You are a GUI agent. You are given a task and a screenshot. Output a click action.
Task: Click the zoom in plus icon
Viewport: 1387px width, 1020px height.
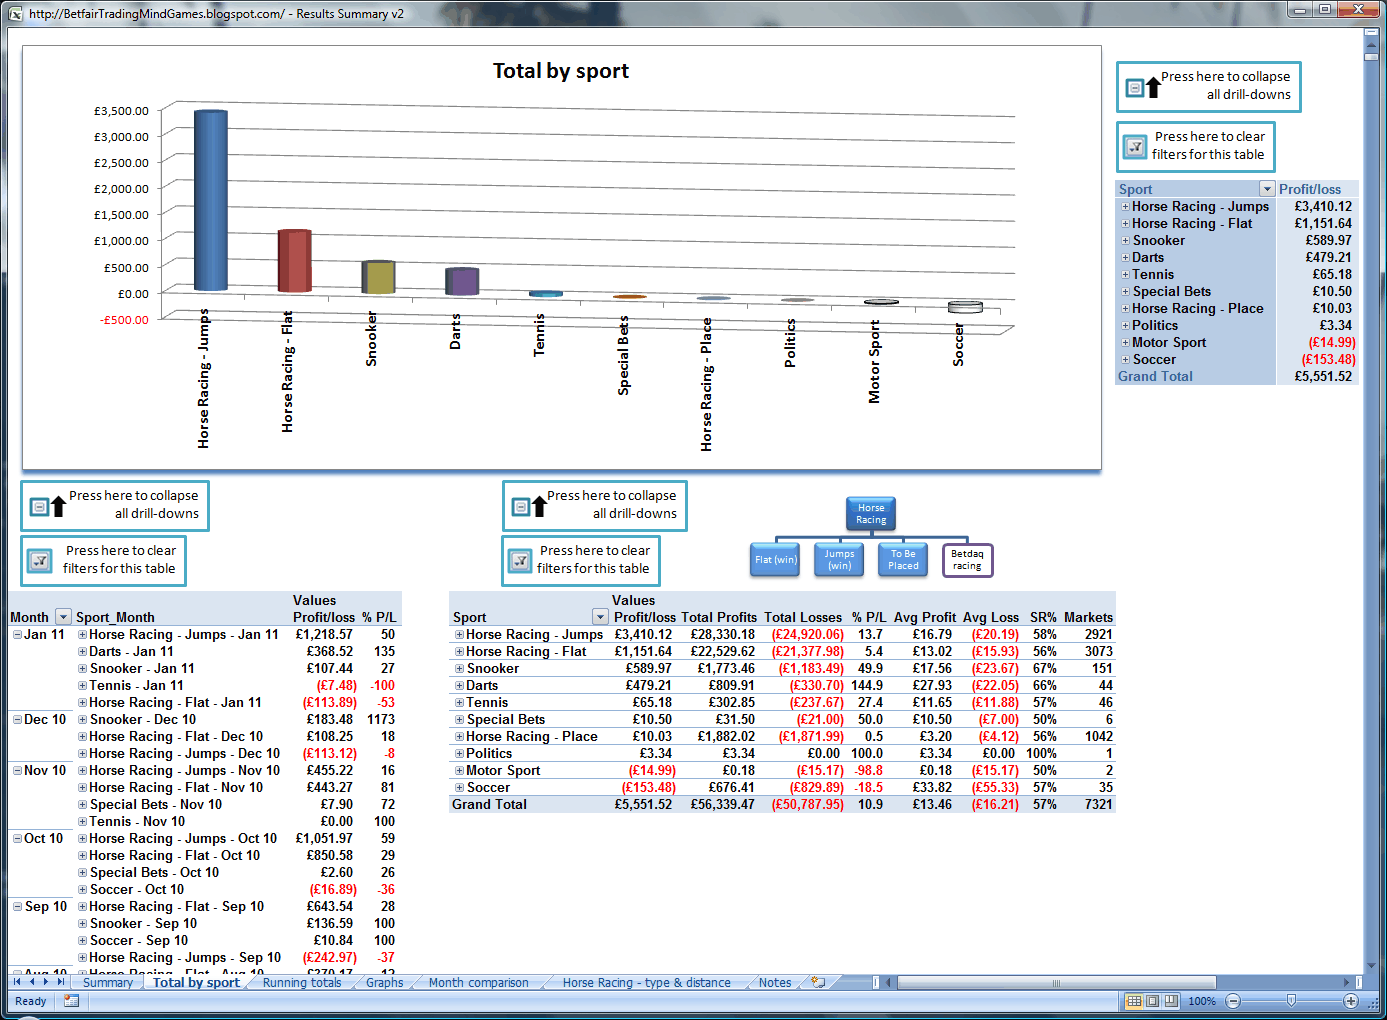pos(1351,1001)
